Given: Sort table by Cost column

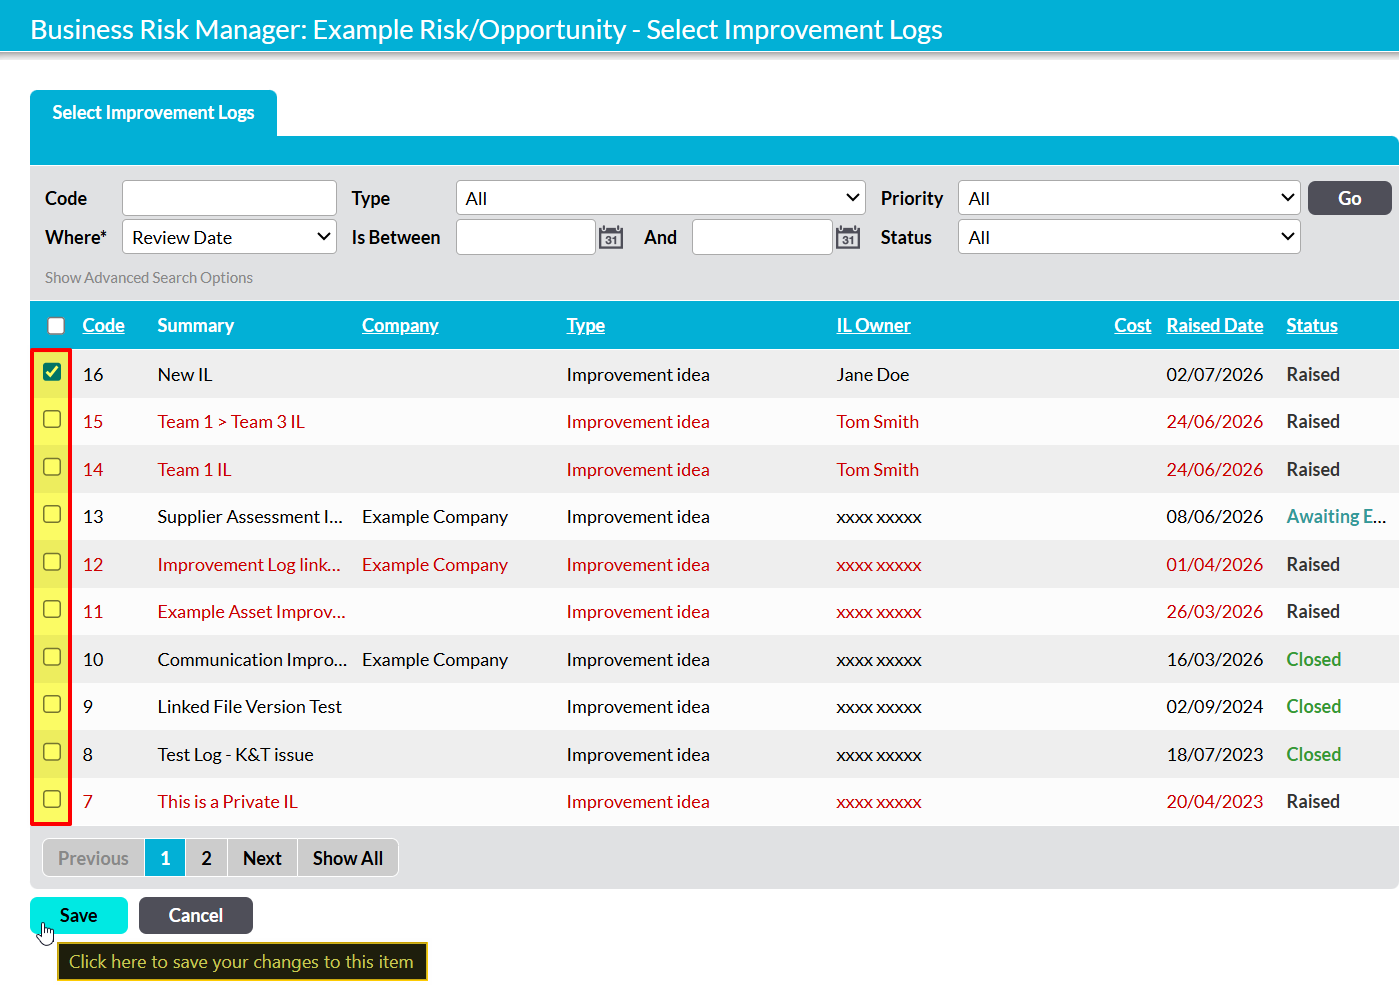Looking at the screenshot, I should pyautogui.click(x=1132, y=325).
